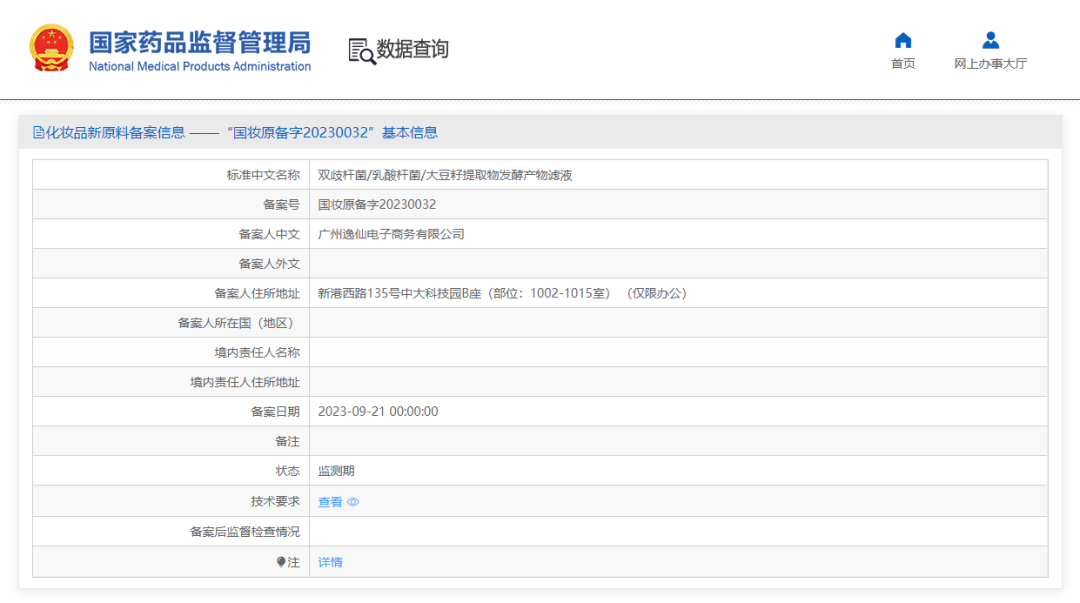1080x603 pixels.
Task: Click the 技术要求 label
Action: point(276,502)
